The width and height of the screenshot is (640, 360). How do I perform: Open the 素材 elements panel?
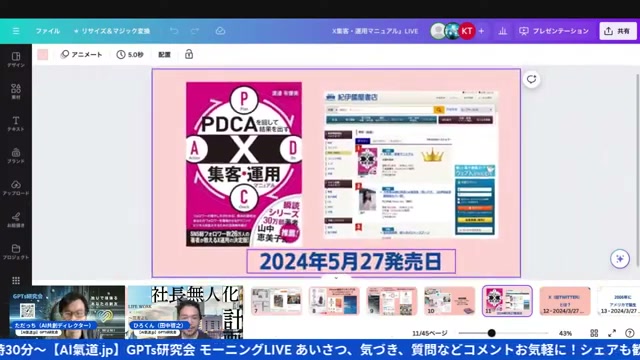point(16,91)
